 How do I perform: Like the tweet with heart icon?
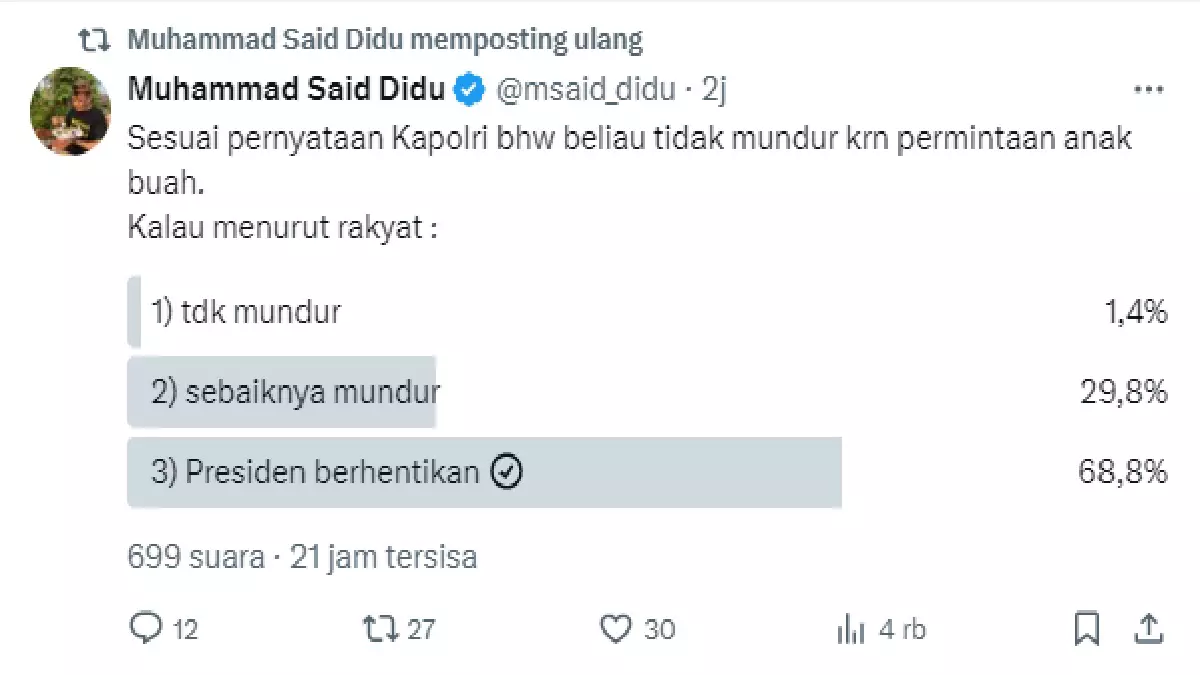click(614, 628)
